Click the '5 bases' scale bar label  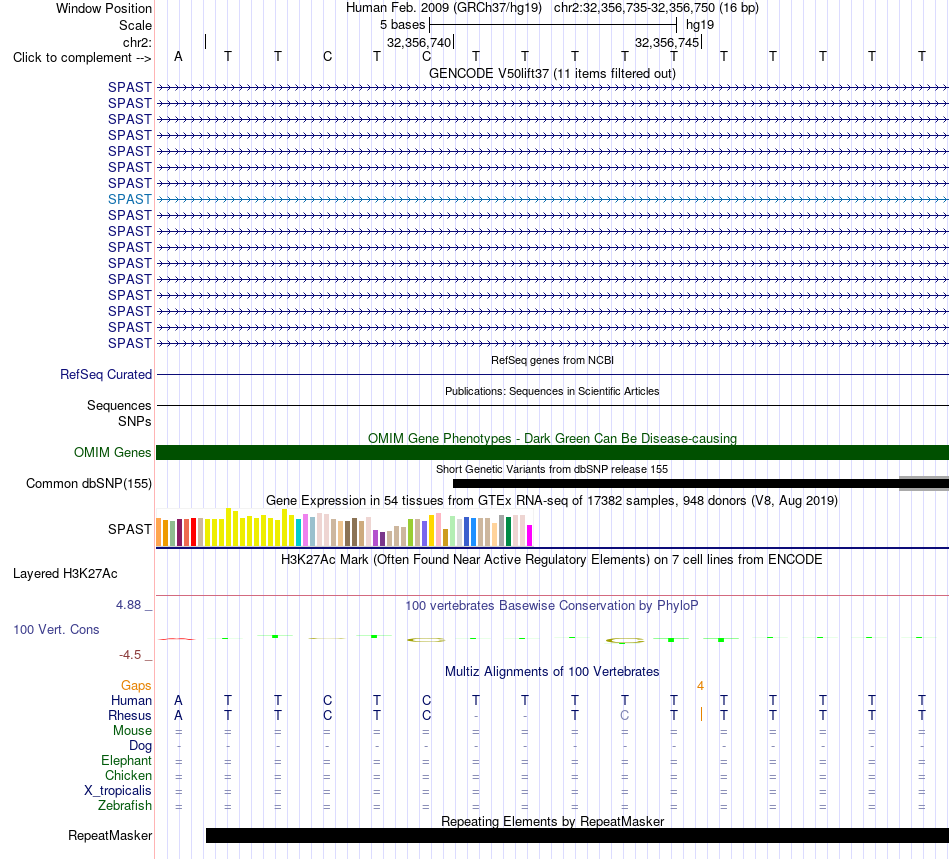(x=403, y=25)
